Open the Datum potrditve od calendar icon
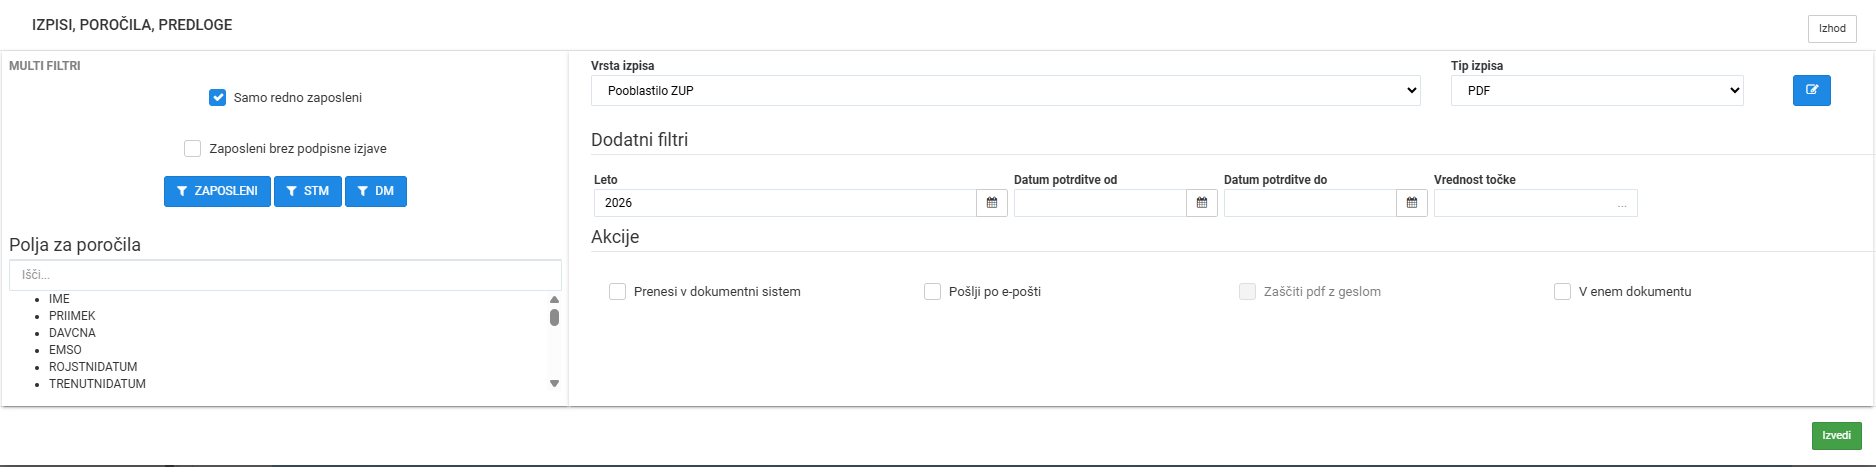1876x467 pixels. click(1202, 203)
